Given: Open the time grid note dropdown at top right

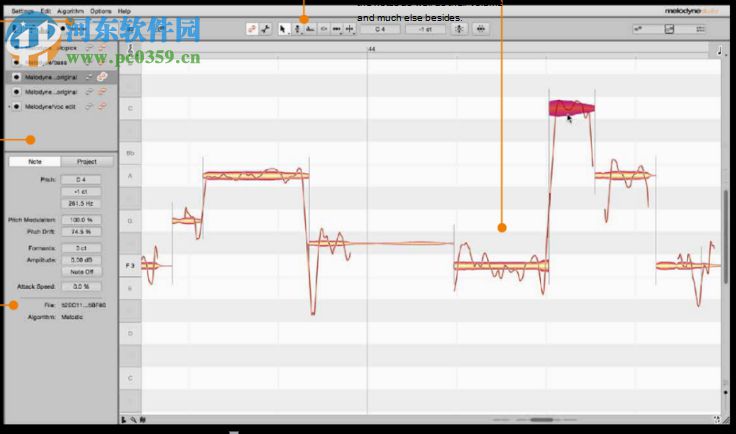Looking at the screenshot, I should (720, 51).
